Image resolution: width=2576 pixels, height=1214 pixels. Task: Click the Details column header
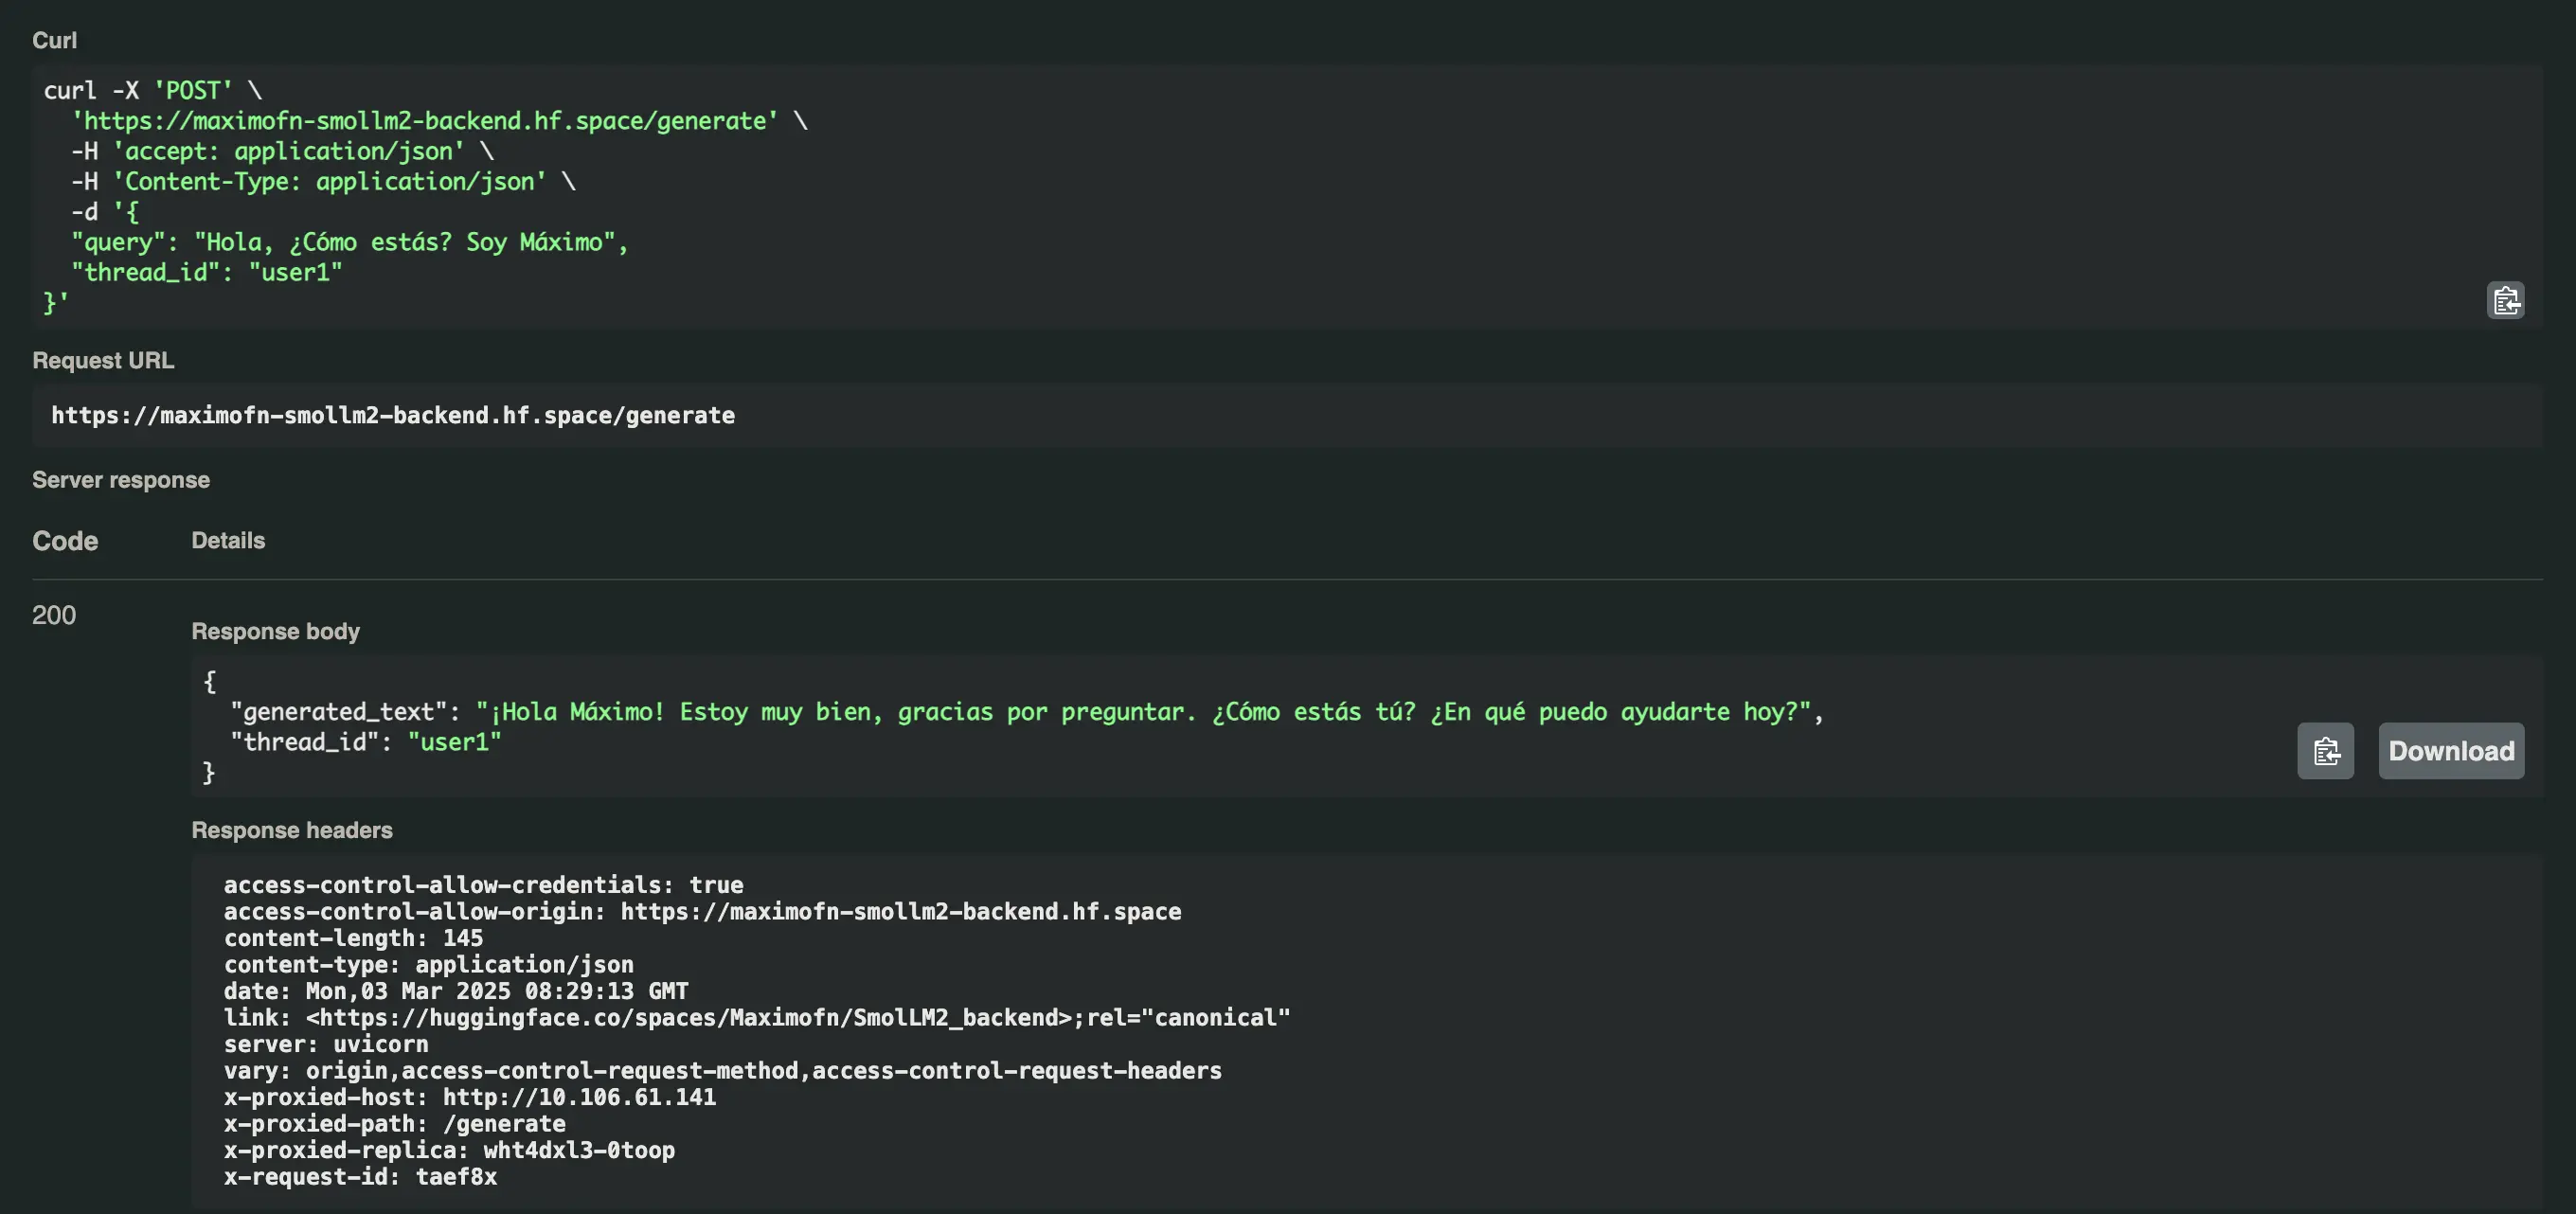click(x=228, y=540)
